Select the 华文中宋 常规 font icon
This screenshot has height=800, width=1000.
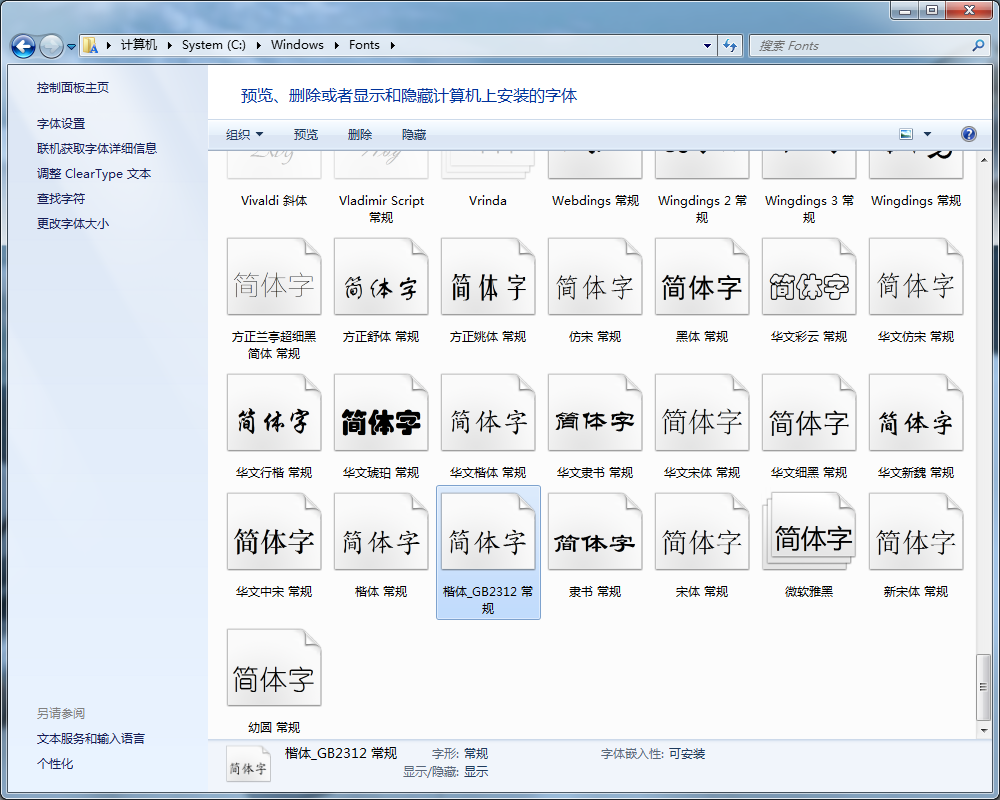pyautogui.click(x=274, y=532)
